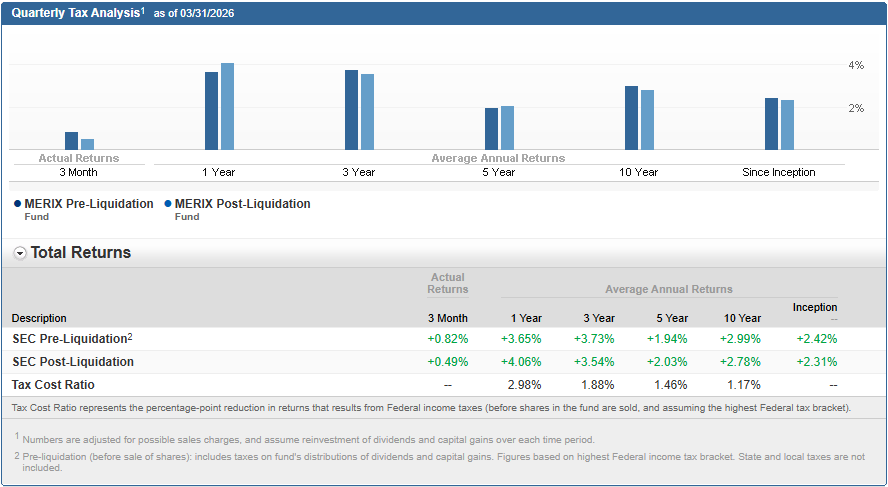Collapse the Total Returns section arrow
Screen dimensions: 888x487
click(x=20, y=253)
